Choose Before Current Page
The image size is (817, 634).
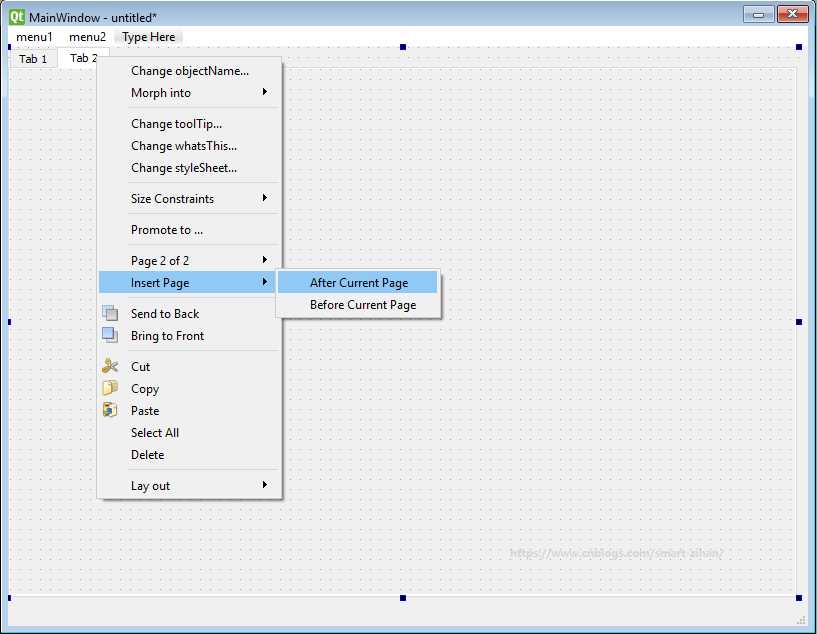pos(358,305)
